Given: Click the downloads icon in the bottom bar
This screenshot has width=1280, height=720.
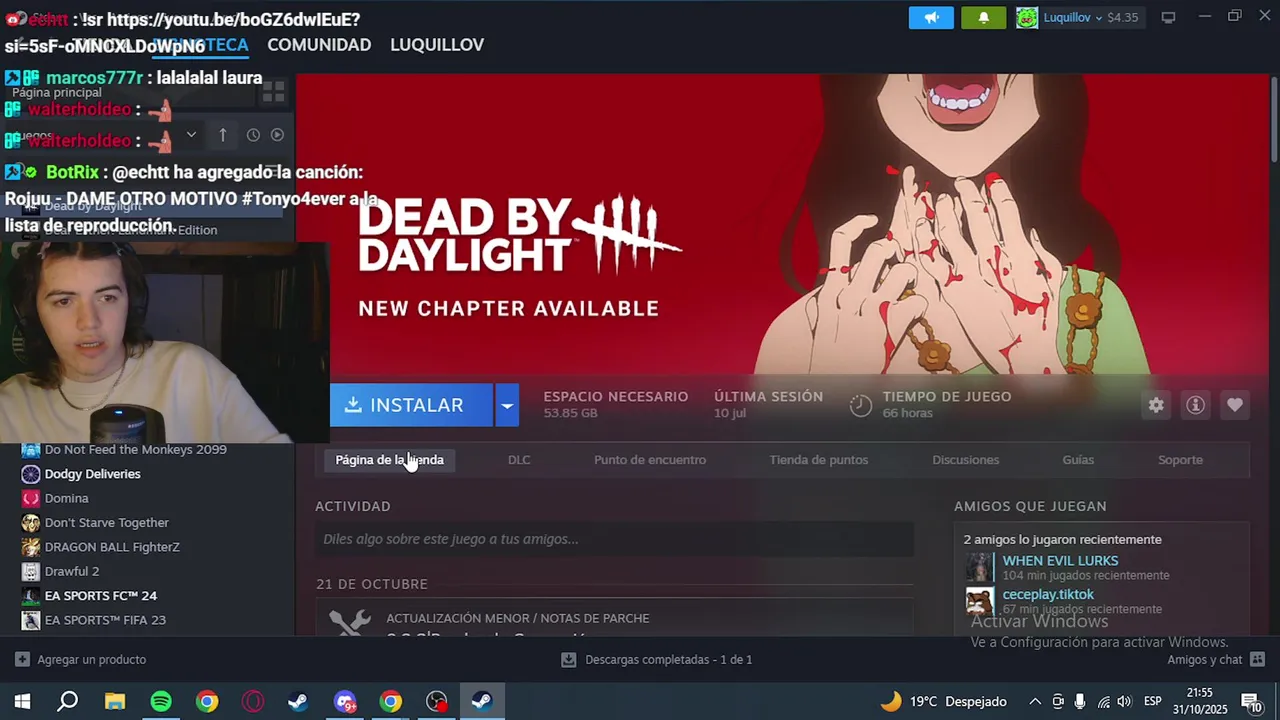Looking at the screenshot, I should 568,660.
